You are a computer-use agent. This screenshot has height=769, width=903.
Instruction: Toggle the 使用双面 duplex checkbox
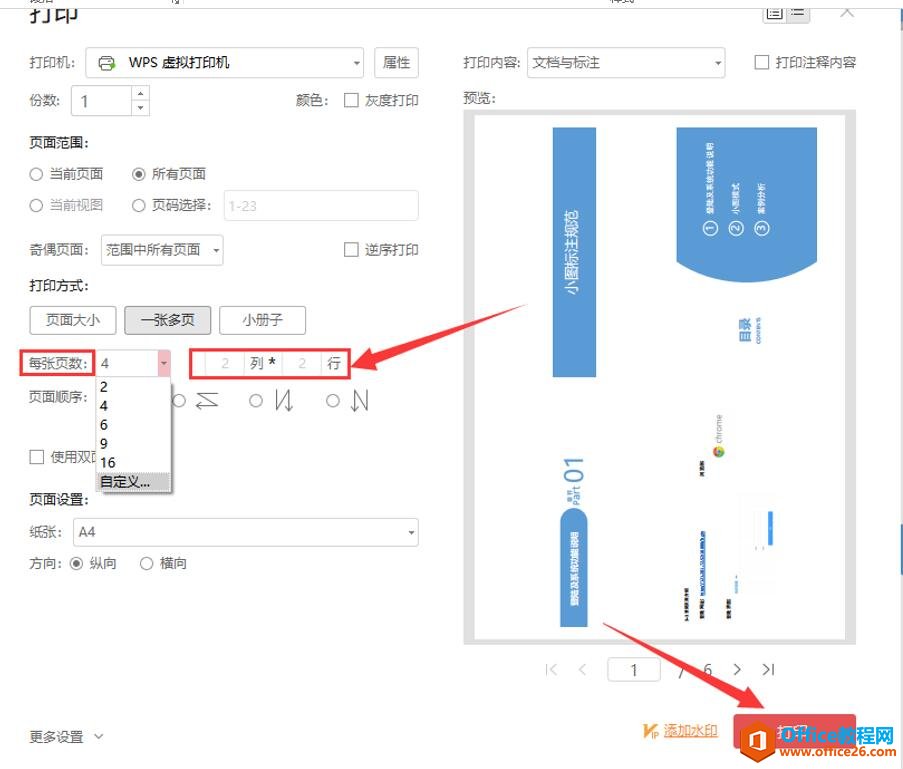pyautogui.click(x=37, y=457)
